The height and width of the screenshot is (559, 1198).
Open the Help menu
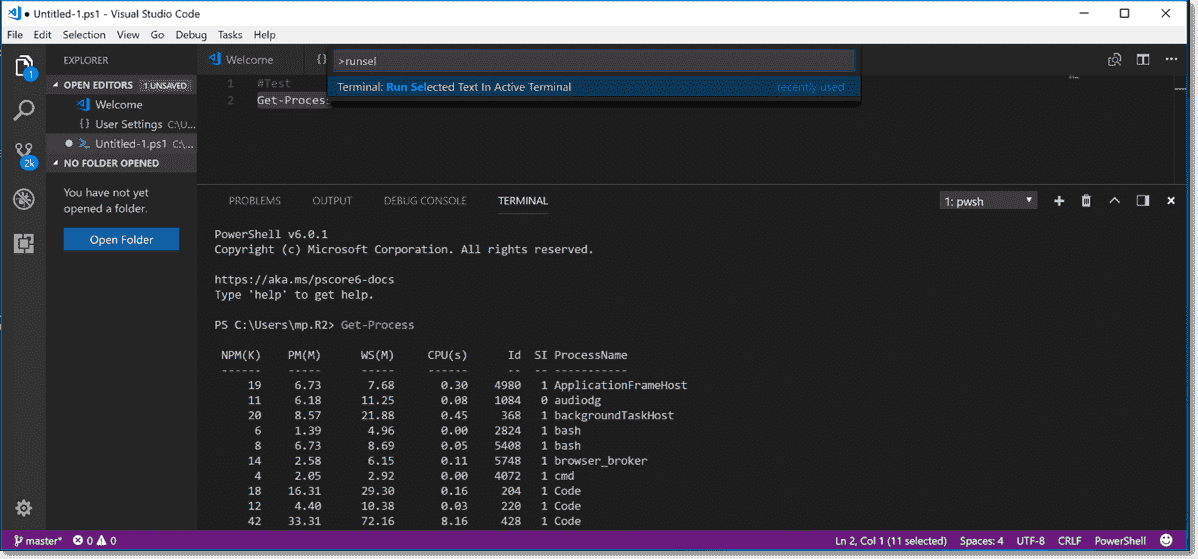[264, 35]
